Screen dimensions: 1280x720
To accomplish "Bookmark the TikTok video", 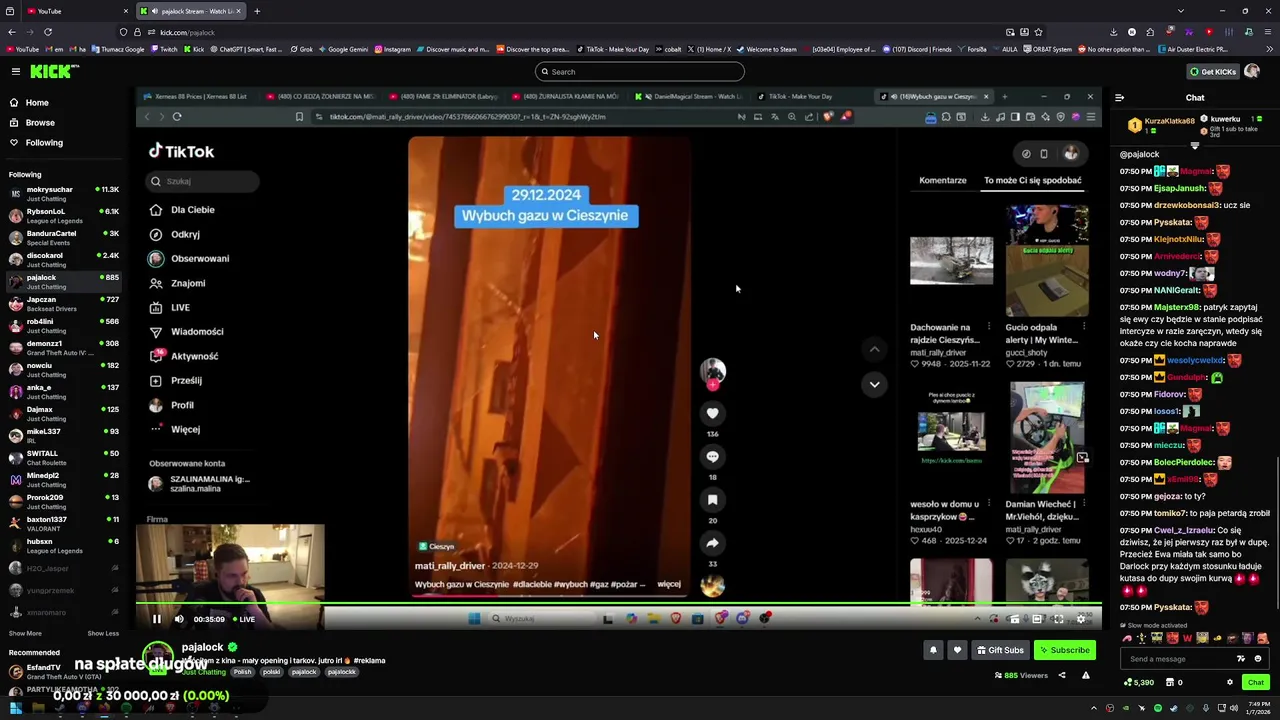I will click(x=713, y=499).
